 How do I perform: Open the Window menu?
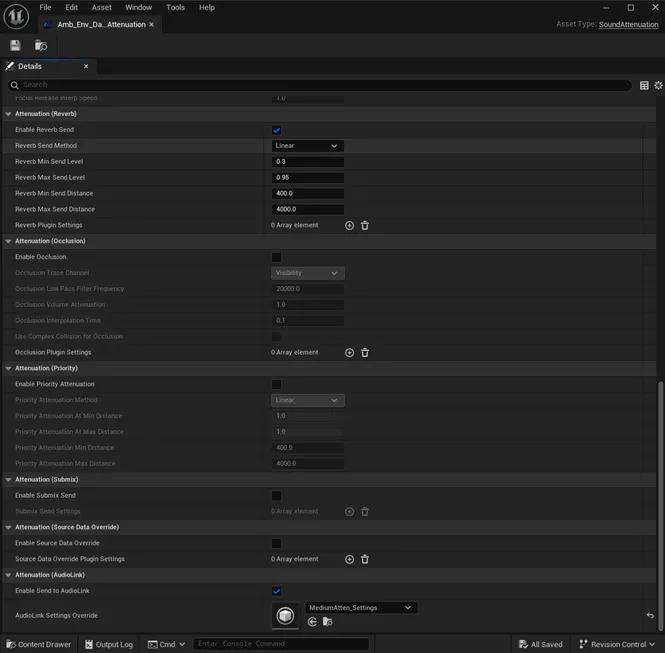pos(138,8)
